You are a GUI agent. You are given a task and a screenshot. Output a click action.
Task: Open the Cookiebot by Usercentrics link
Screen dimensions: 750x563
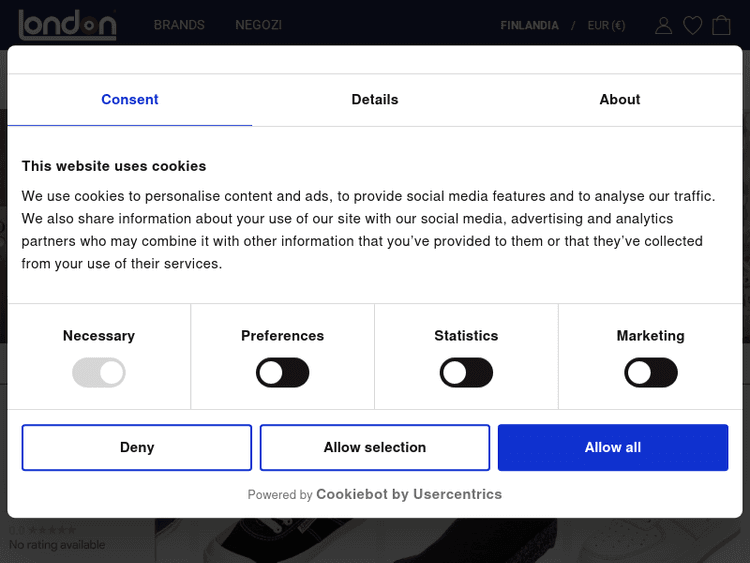[x=408, y=494]
